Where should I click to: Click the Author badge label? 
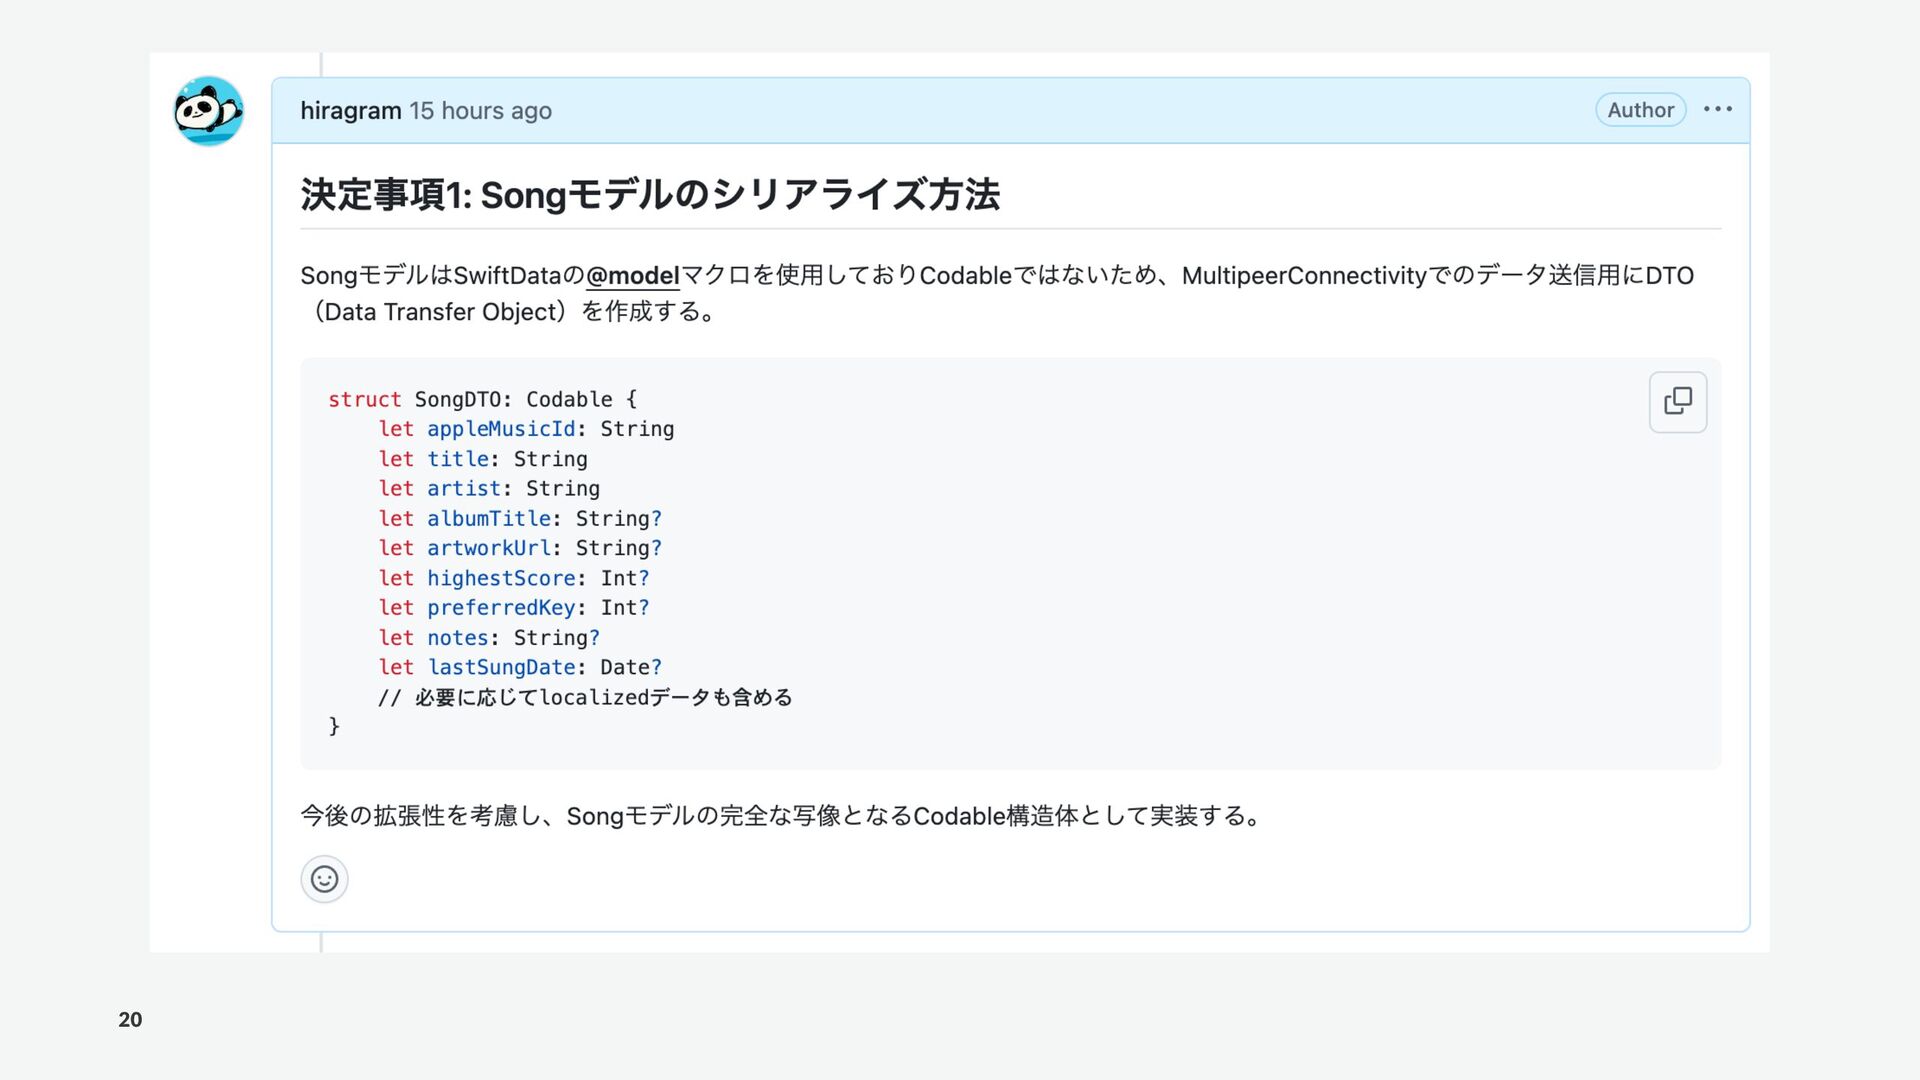(1640, 110)
